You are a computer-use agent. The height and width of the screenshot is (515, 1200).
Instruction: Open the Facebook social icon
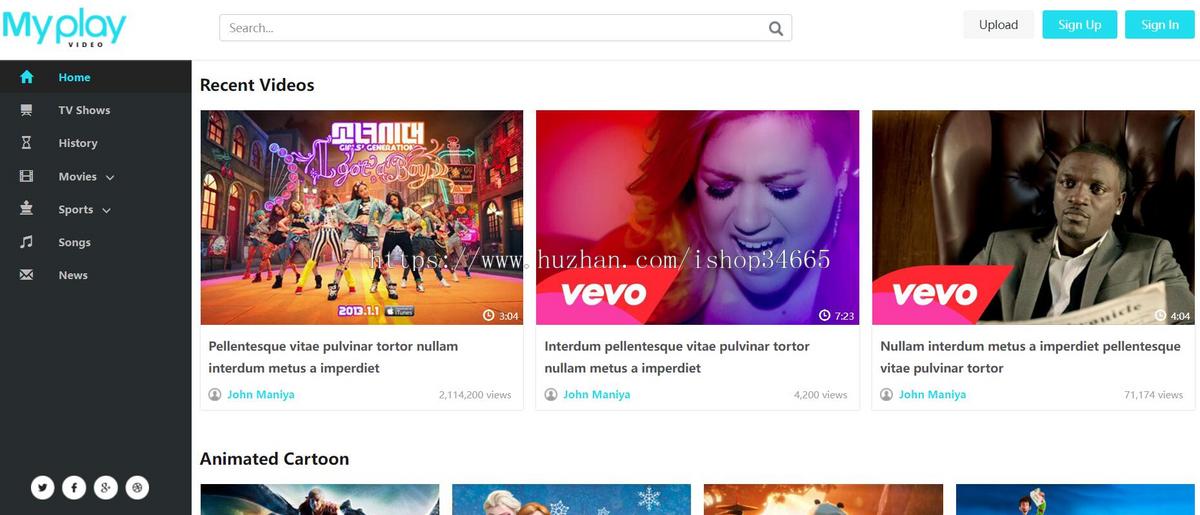coord(74,487)
